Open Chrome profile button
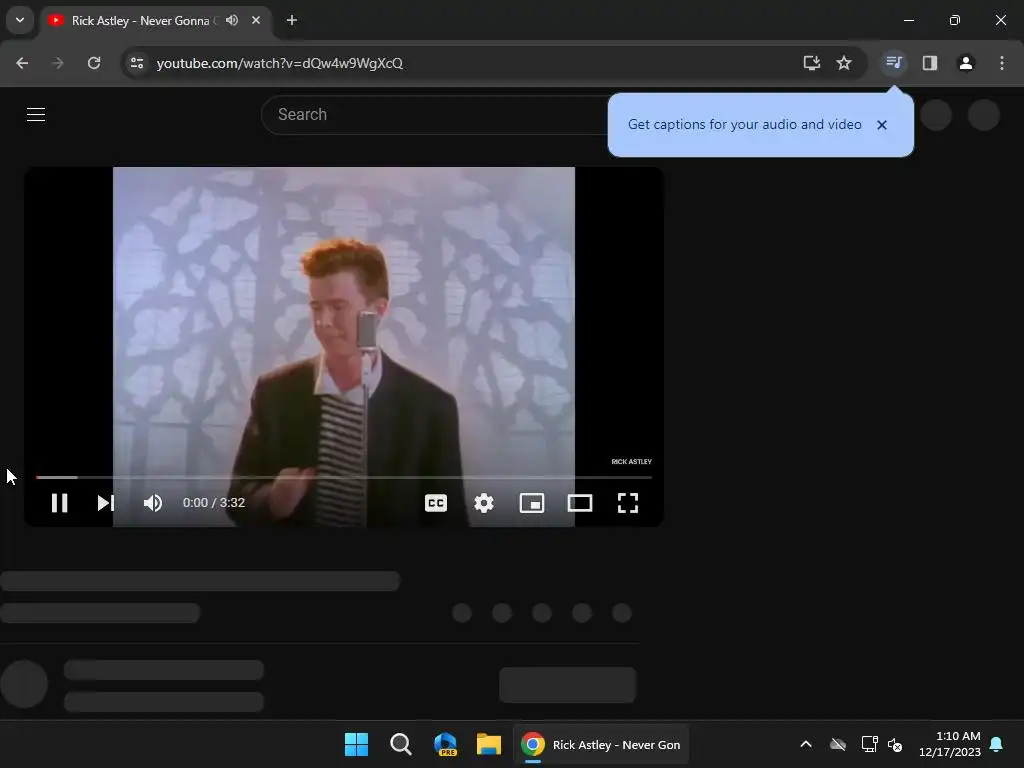 (x=966, y=63)
